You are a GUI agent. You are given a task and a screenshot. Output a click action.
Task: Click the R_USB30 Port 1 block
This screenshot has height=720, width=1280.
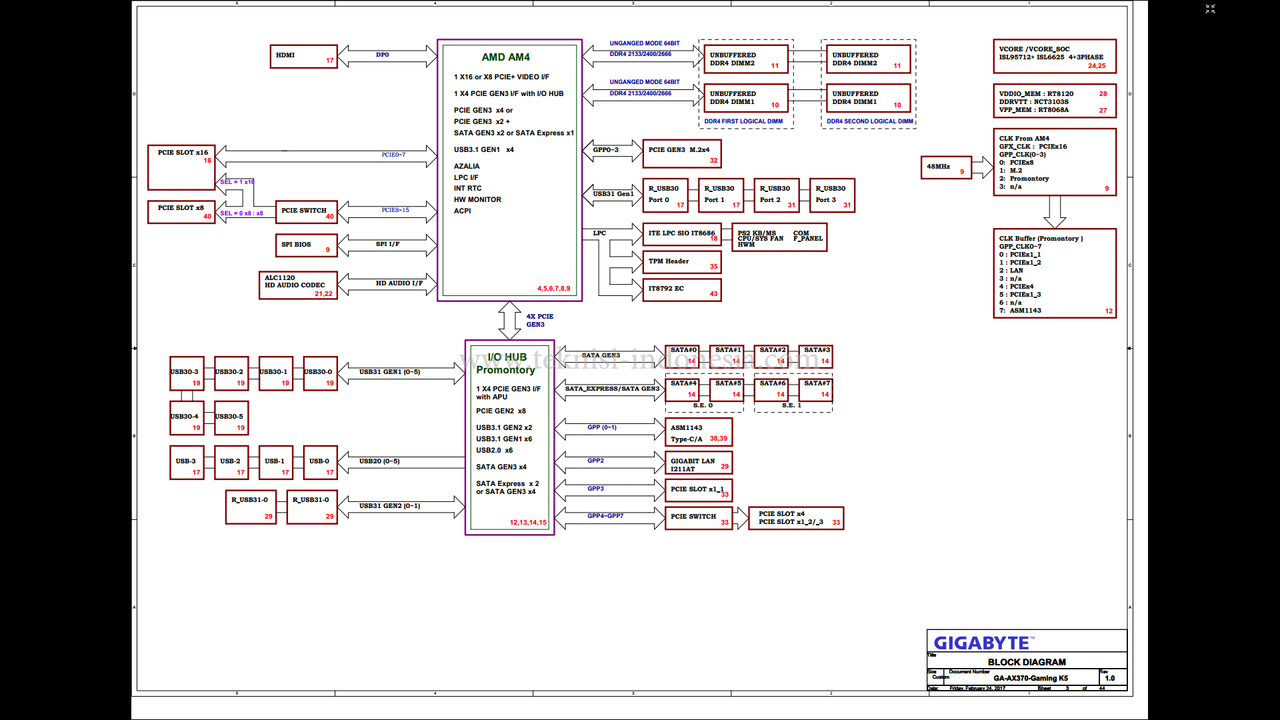pos(721,195)
